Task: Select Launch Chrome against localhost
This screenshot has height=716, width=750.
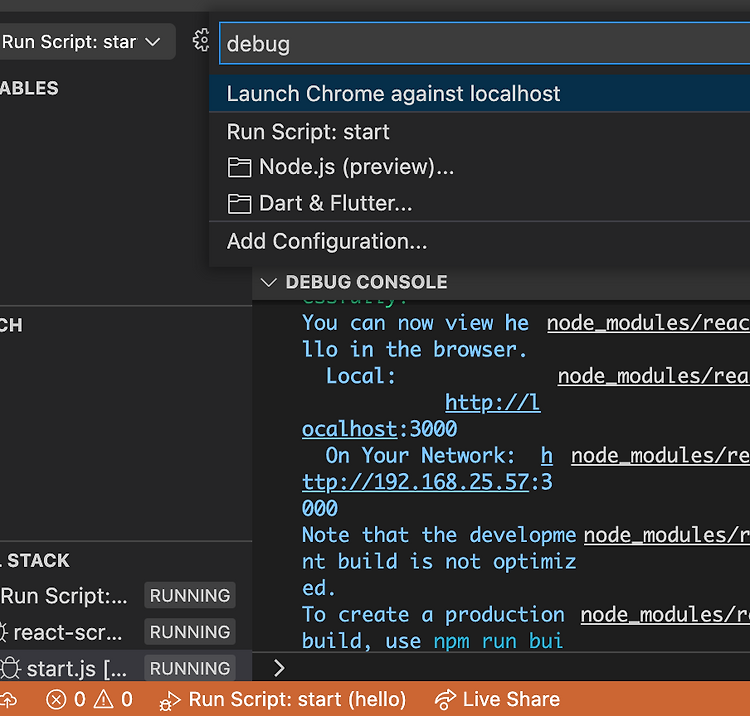Action: tap(393, 94)
